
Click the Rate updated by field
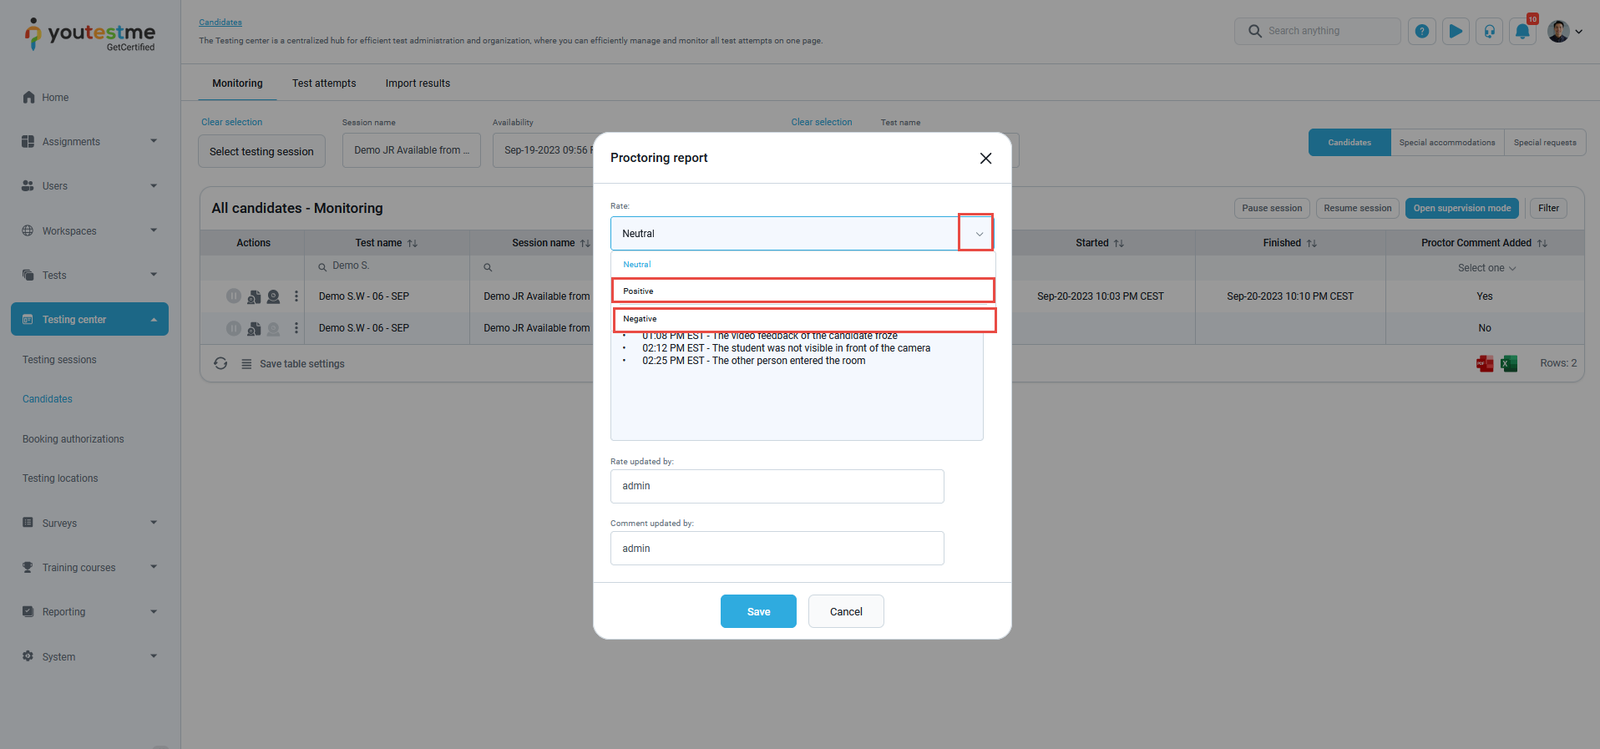[x=777, y=486]
